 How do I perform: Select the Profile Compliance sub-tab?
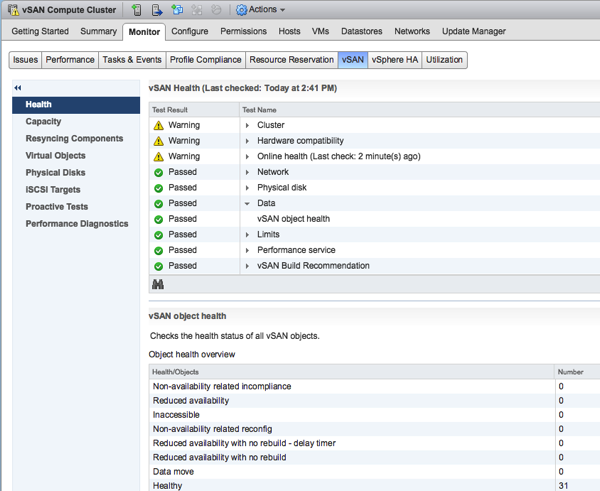click(205, 60)
